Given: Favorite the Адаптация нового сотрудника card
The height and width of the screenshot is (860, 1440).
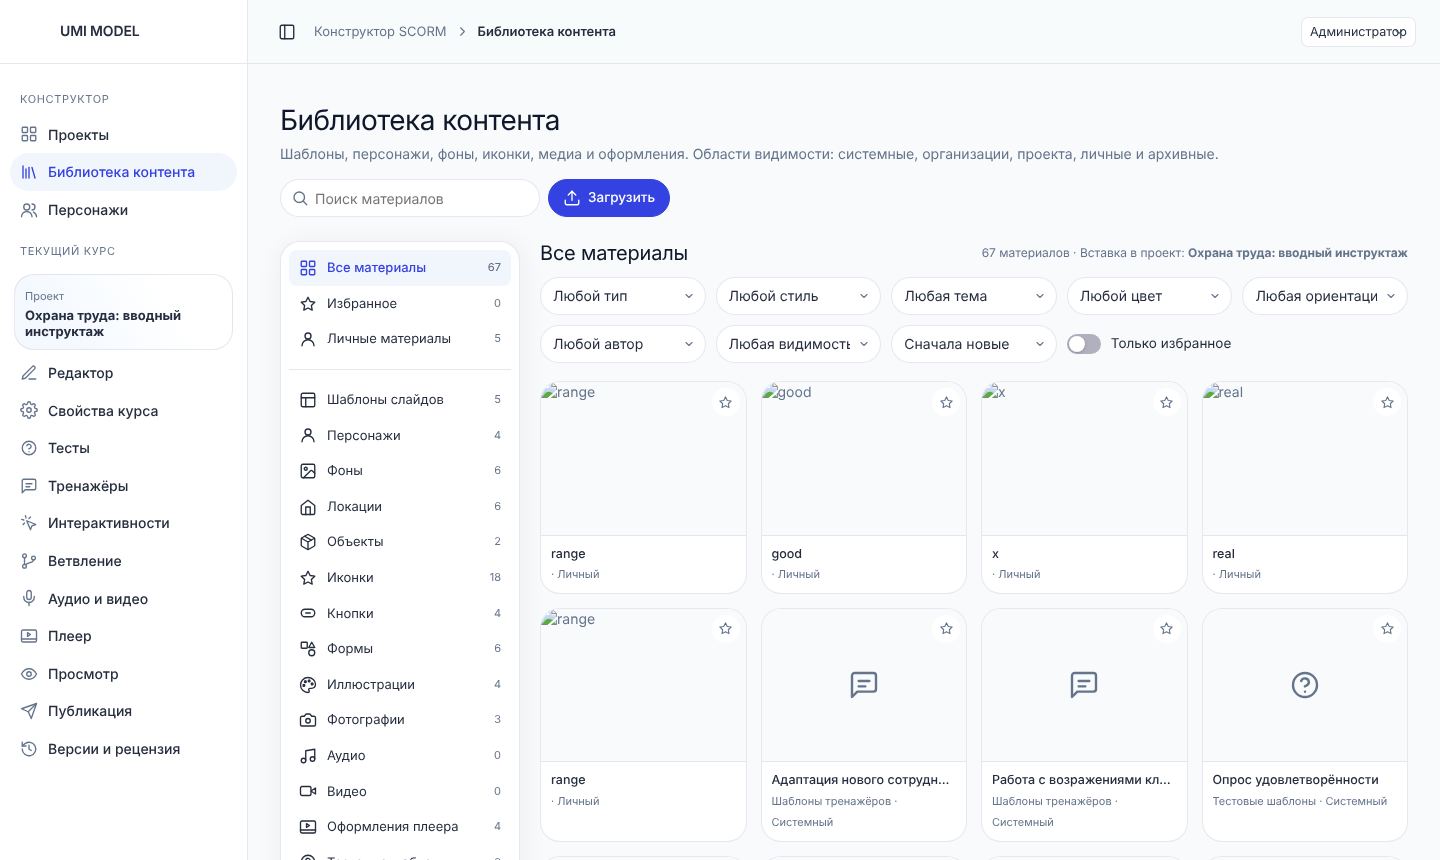Looking at the screenshot, I should click(x=946, y=629).
